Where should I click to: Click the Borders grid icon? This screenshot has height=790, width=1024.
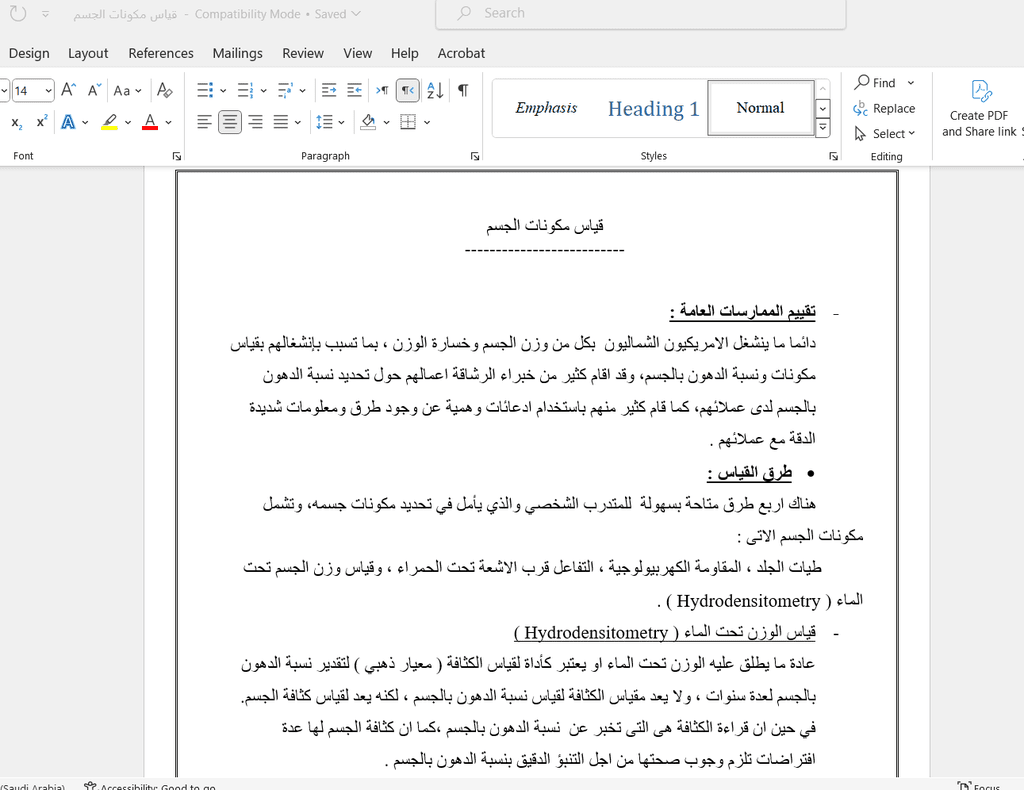pos(408,122)
